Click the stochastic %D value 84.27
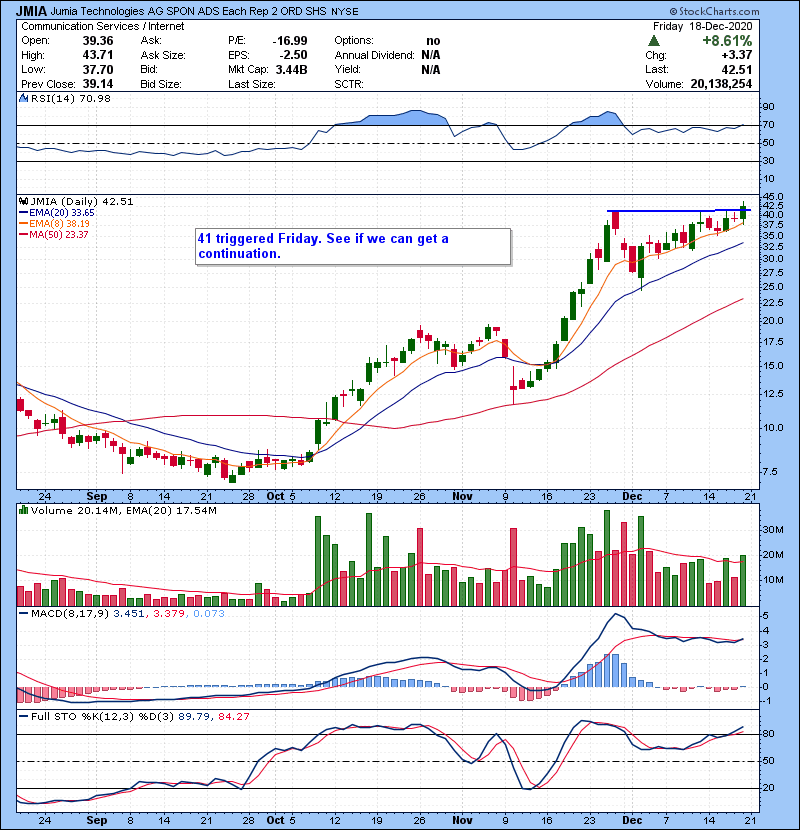800x830 pixels. (x=233, y=717)
